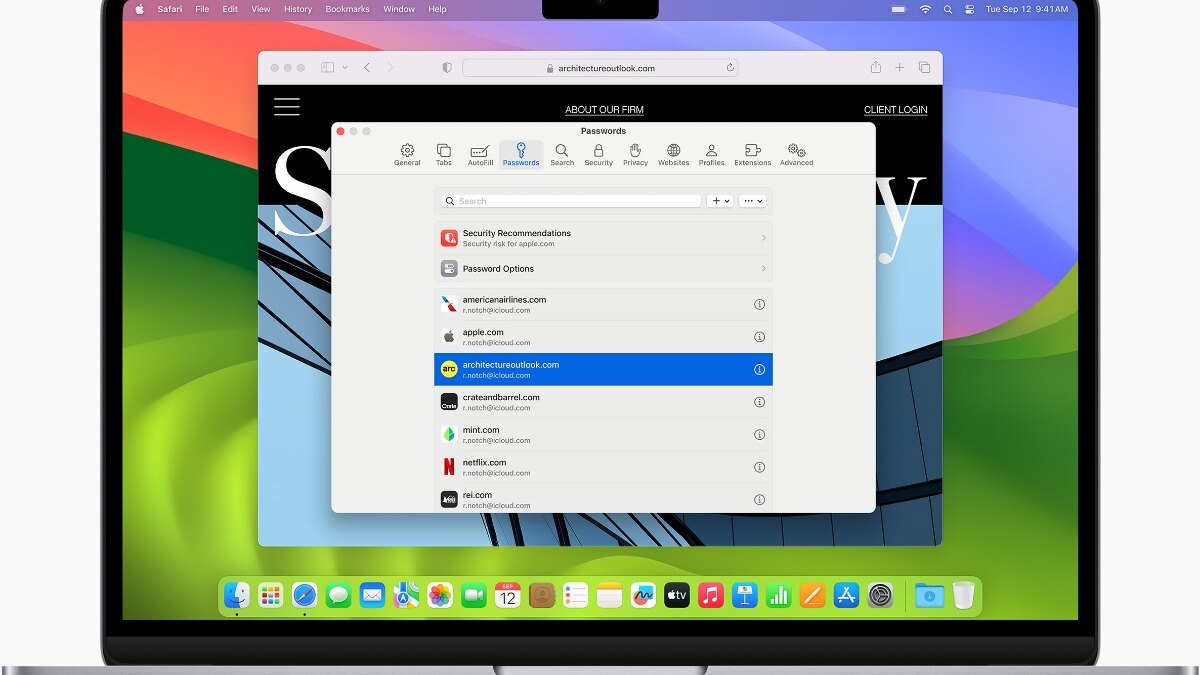Open the Safari sidebar toggle button
Viewport: 1200px width, 675px height.
327,68
